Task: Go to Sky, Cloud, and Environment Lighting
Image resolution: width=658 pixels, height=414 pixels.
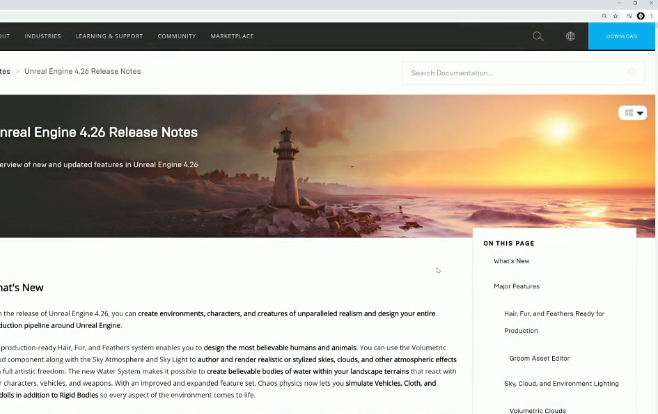Action: [561, 383]
